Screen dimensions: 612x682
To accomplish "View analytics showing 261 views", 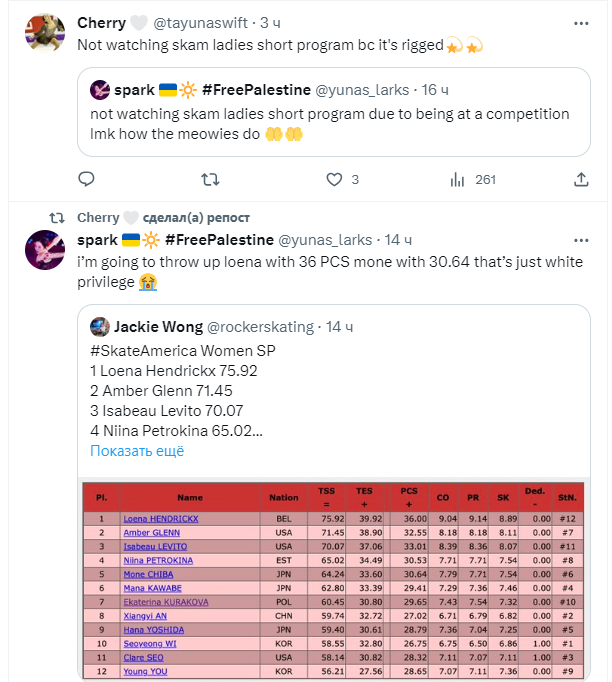I will pyautogui.click(x=458, y=179).
